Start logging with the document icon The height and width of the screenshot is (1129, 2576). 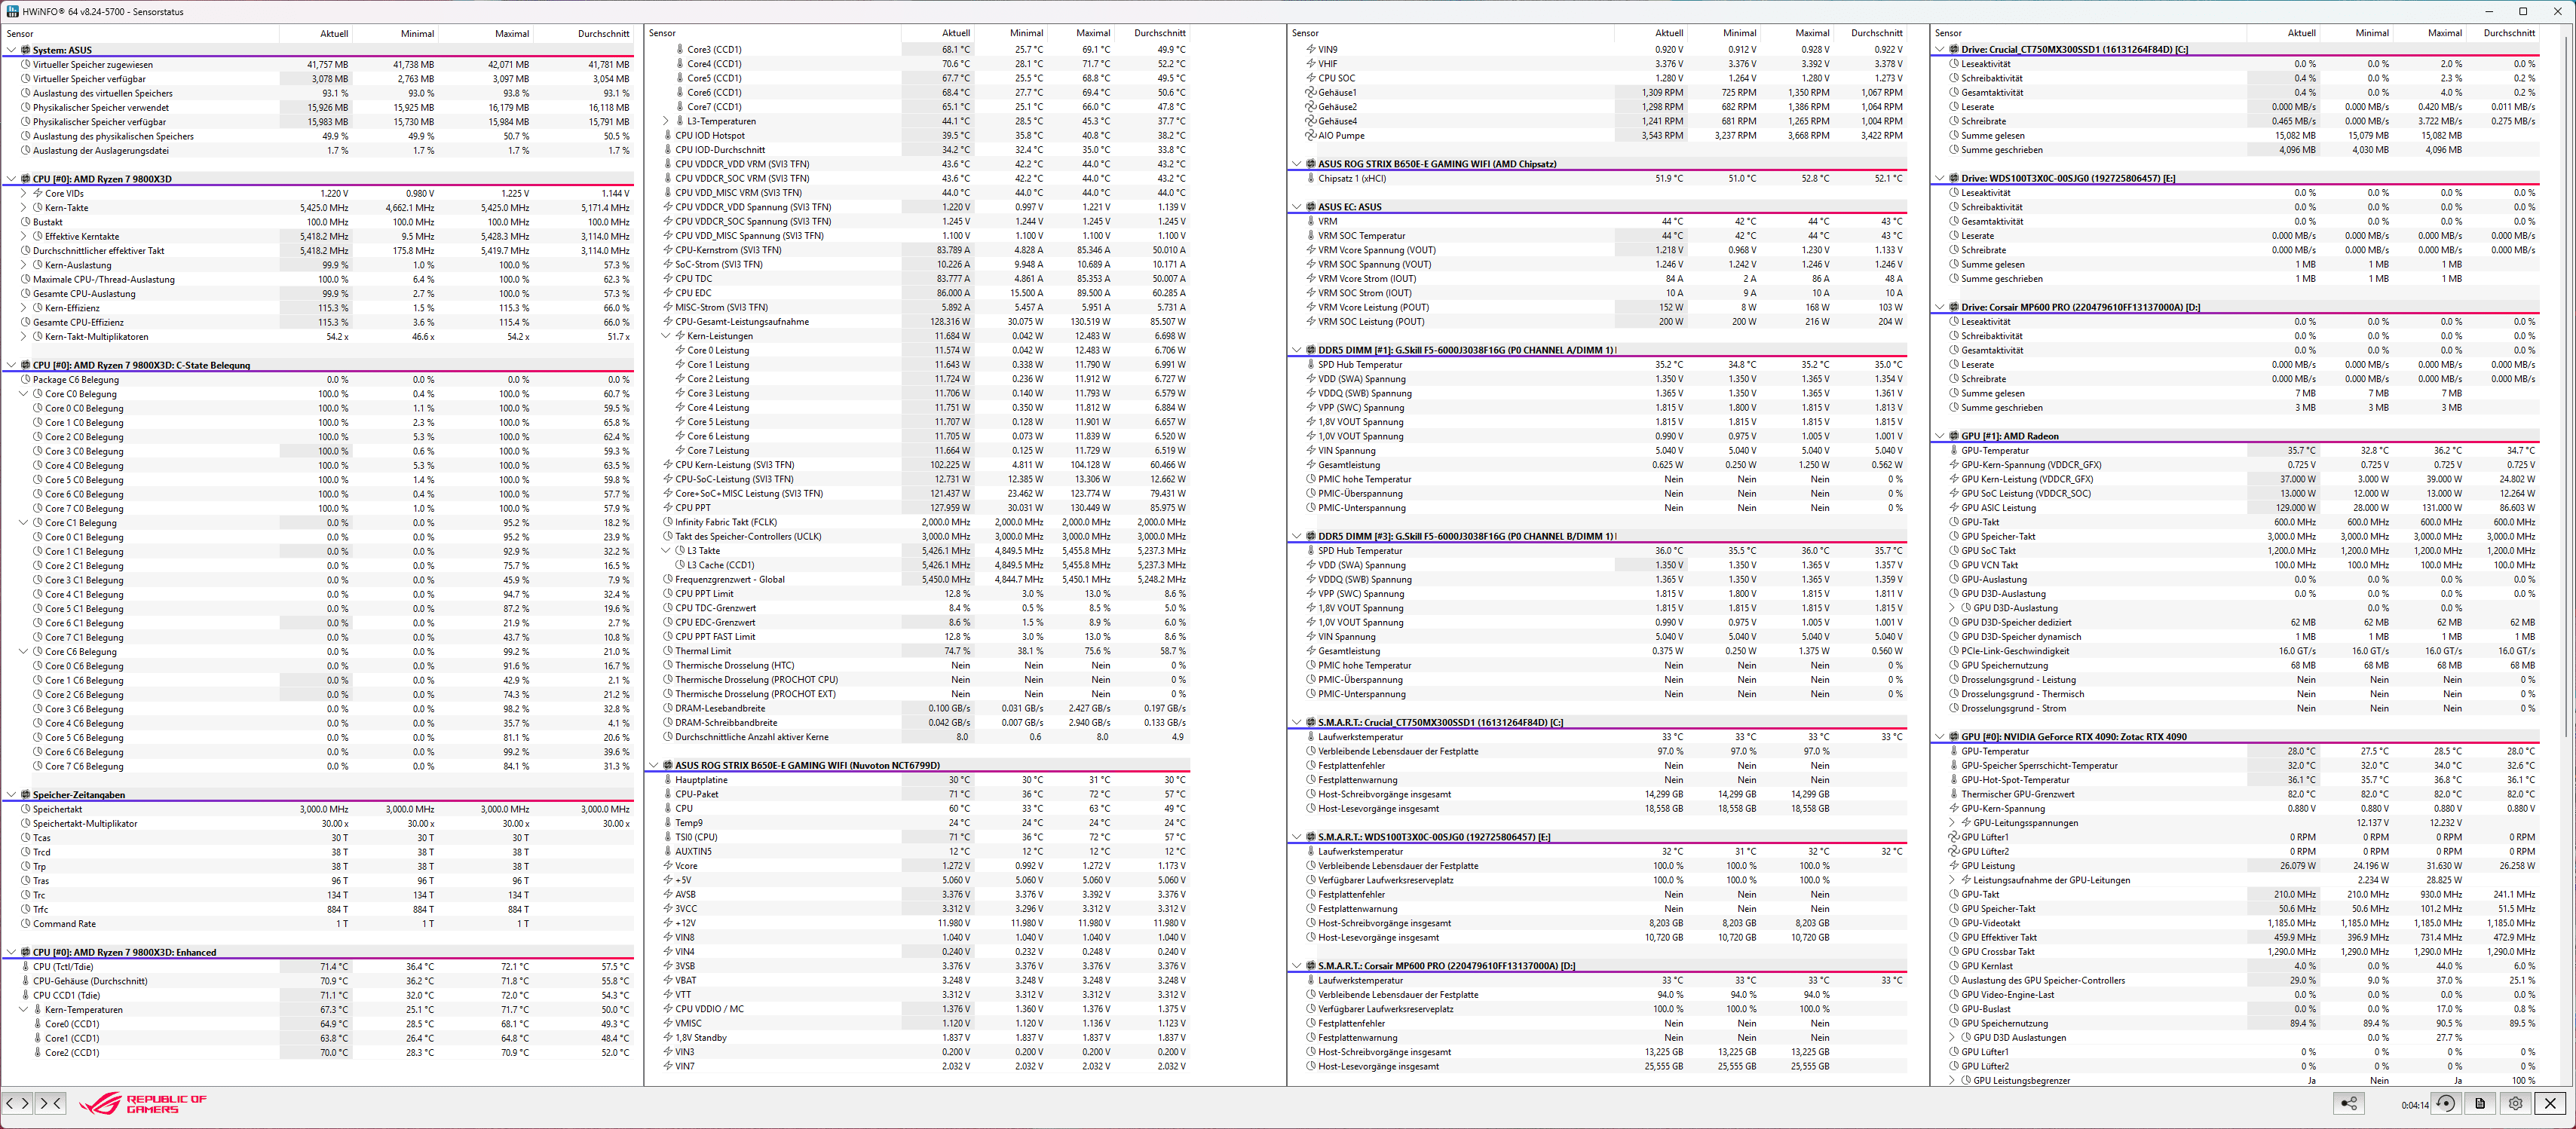[2480, 1103]
